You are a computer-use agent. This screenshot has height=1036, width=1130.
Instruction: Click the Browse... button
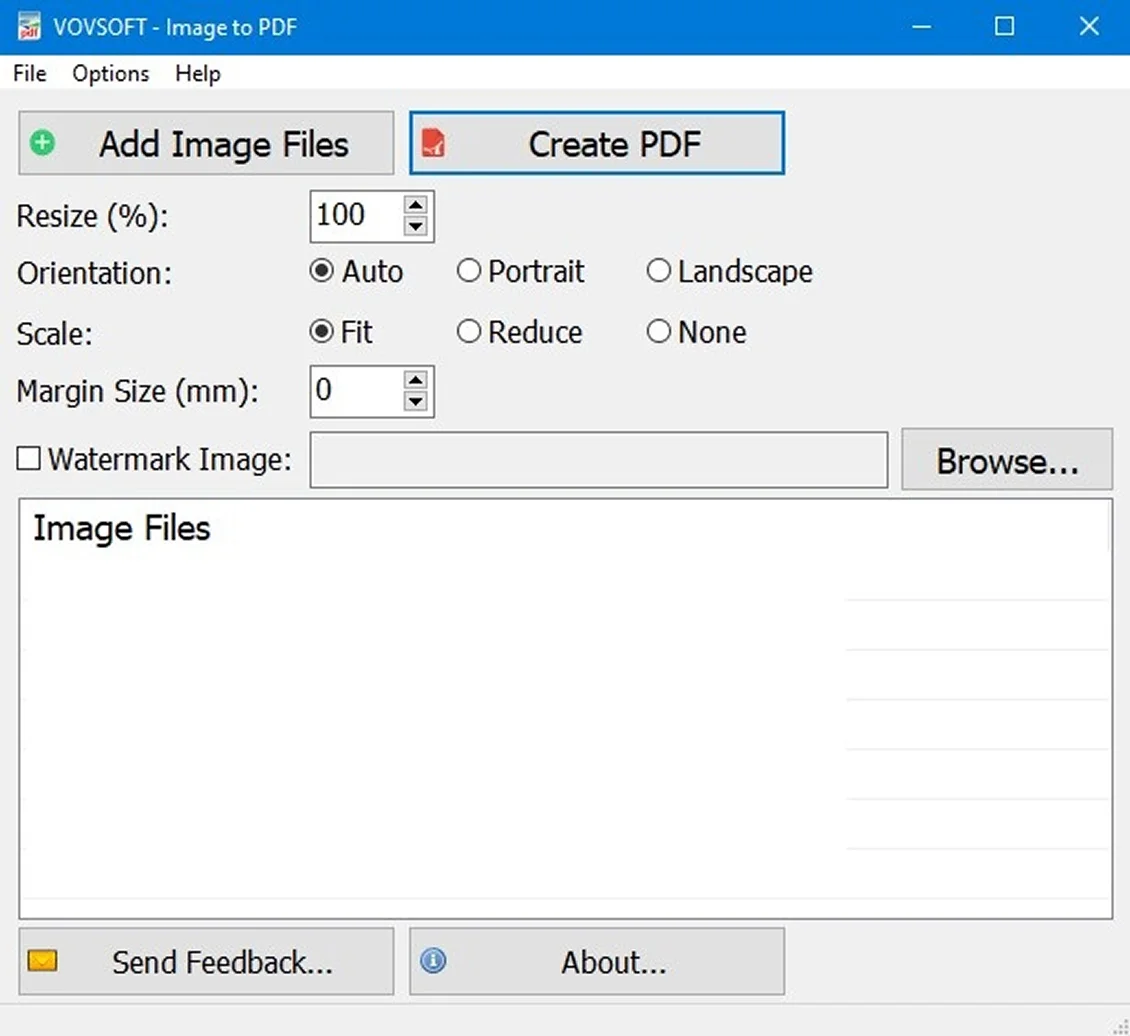point(1007,460)
